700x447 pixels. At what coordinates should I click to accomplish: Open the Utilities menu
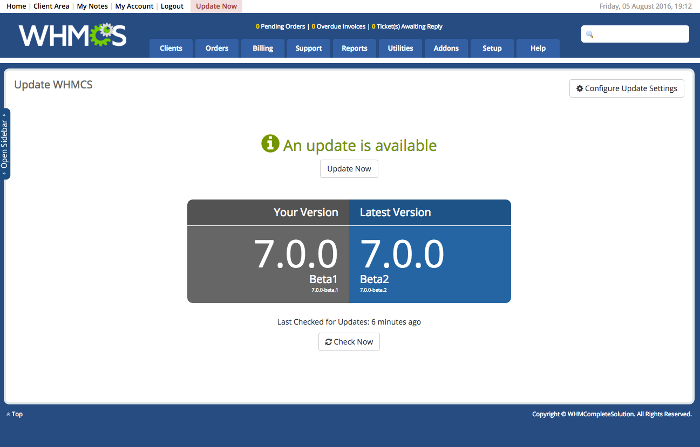click(x=400, y=48)
